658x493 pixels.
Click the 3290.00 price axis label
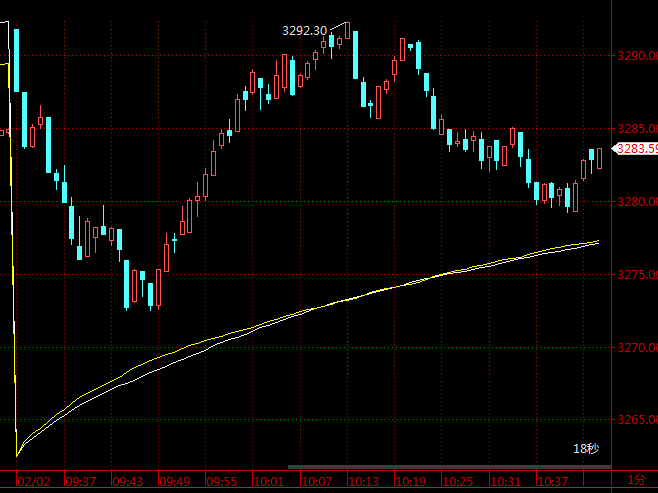(637, 56)
